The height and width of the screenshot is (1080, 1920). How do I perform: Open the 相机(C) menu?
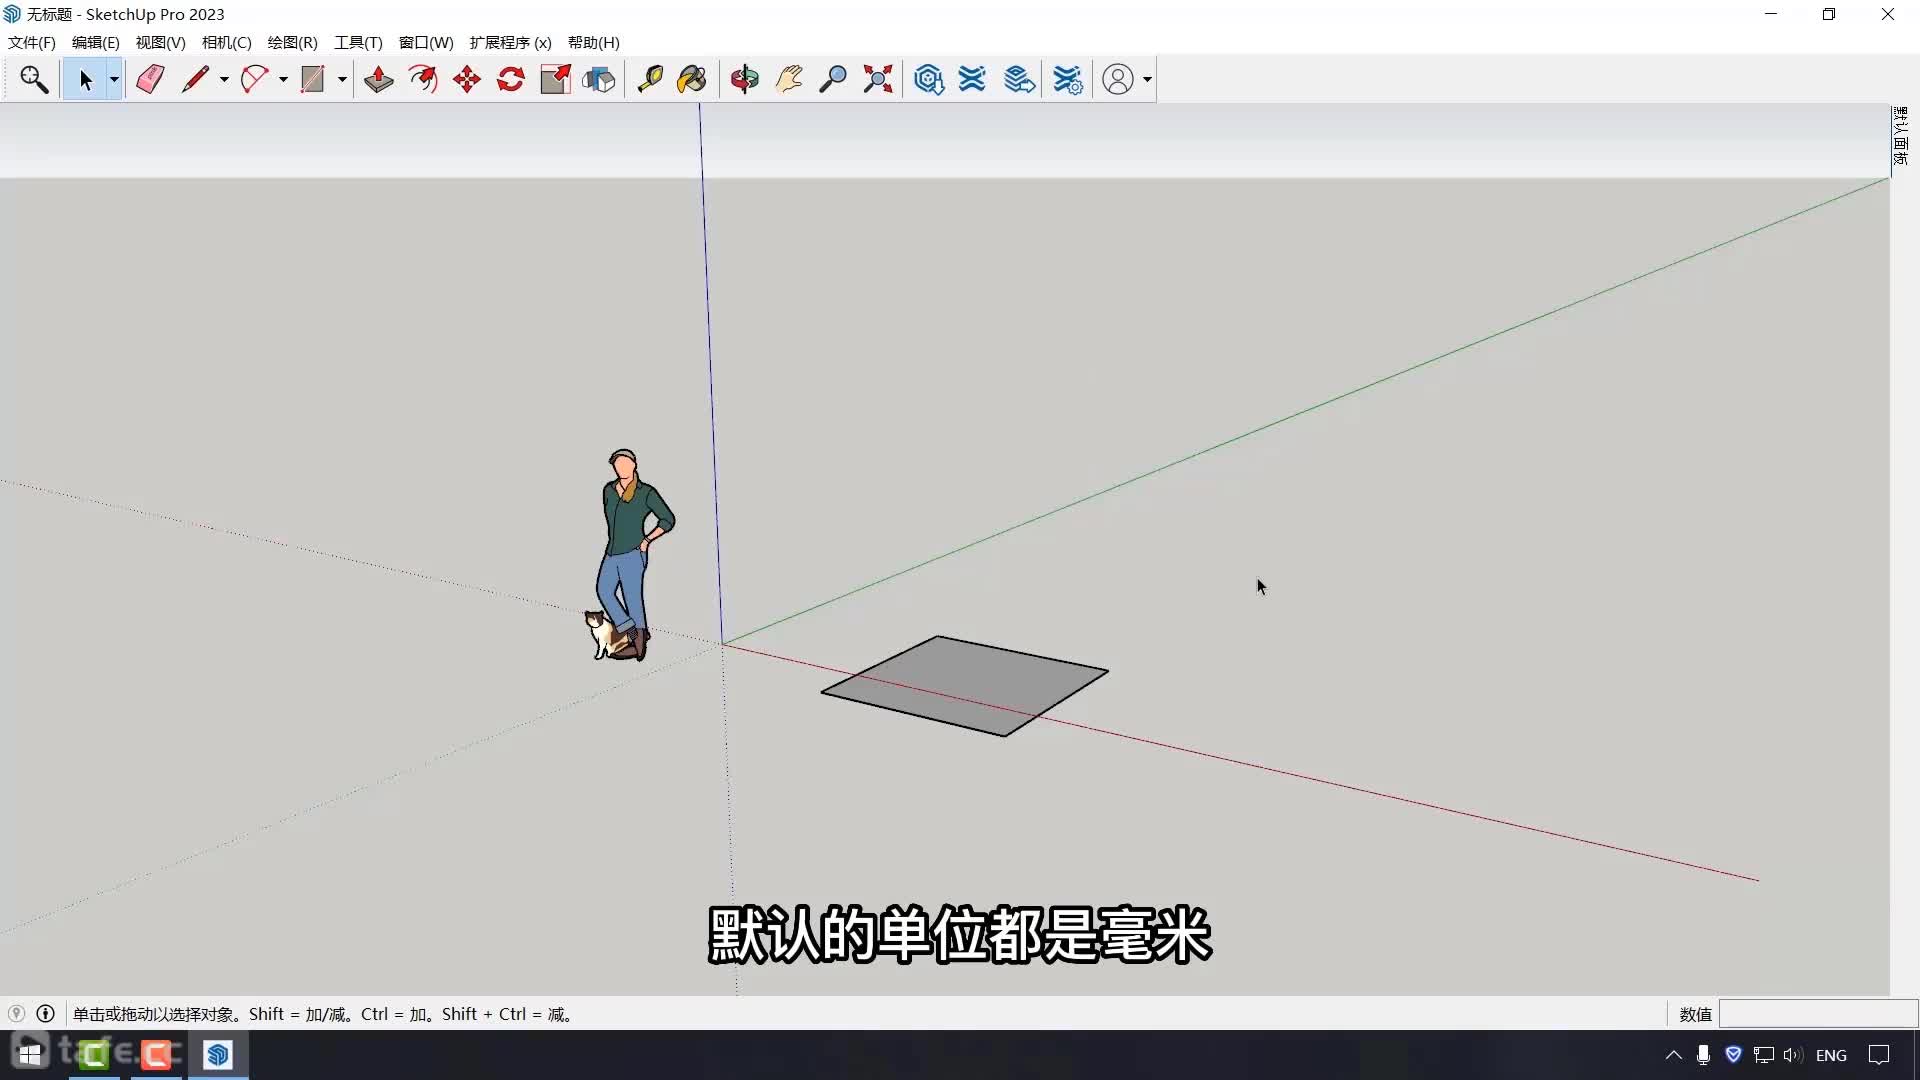coord(227,43)
